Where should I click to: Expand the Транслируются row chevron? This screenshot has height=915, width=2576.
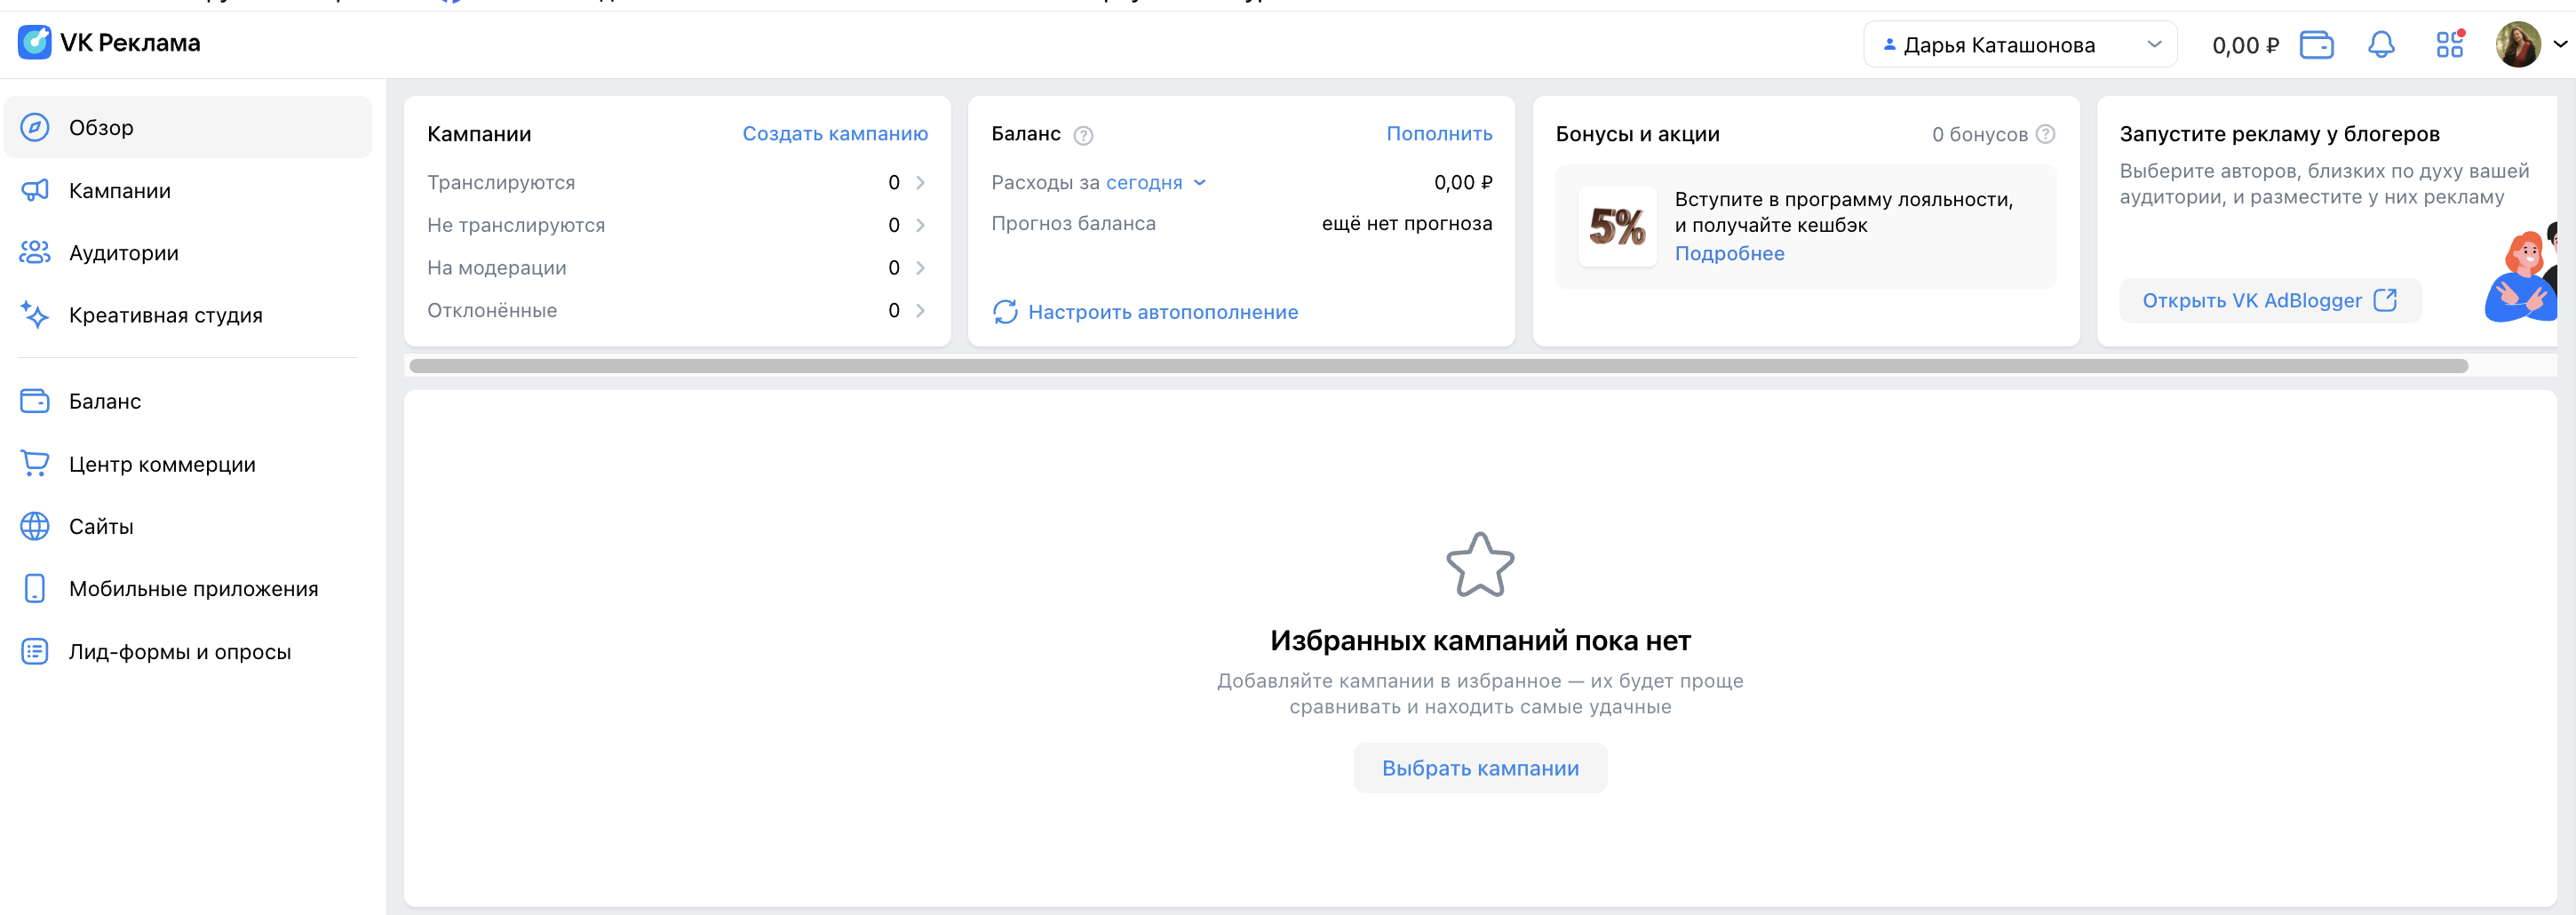pyautogui.click(x=920, y=182)
